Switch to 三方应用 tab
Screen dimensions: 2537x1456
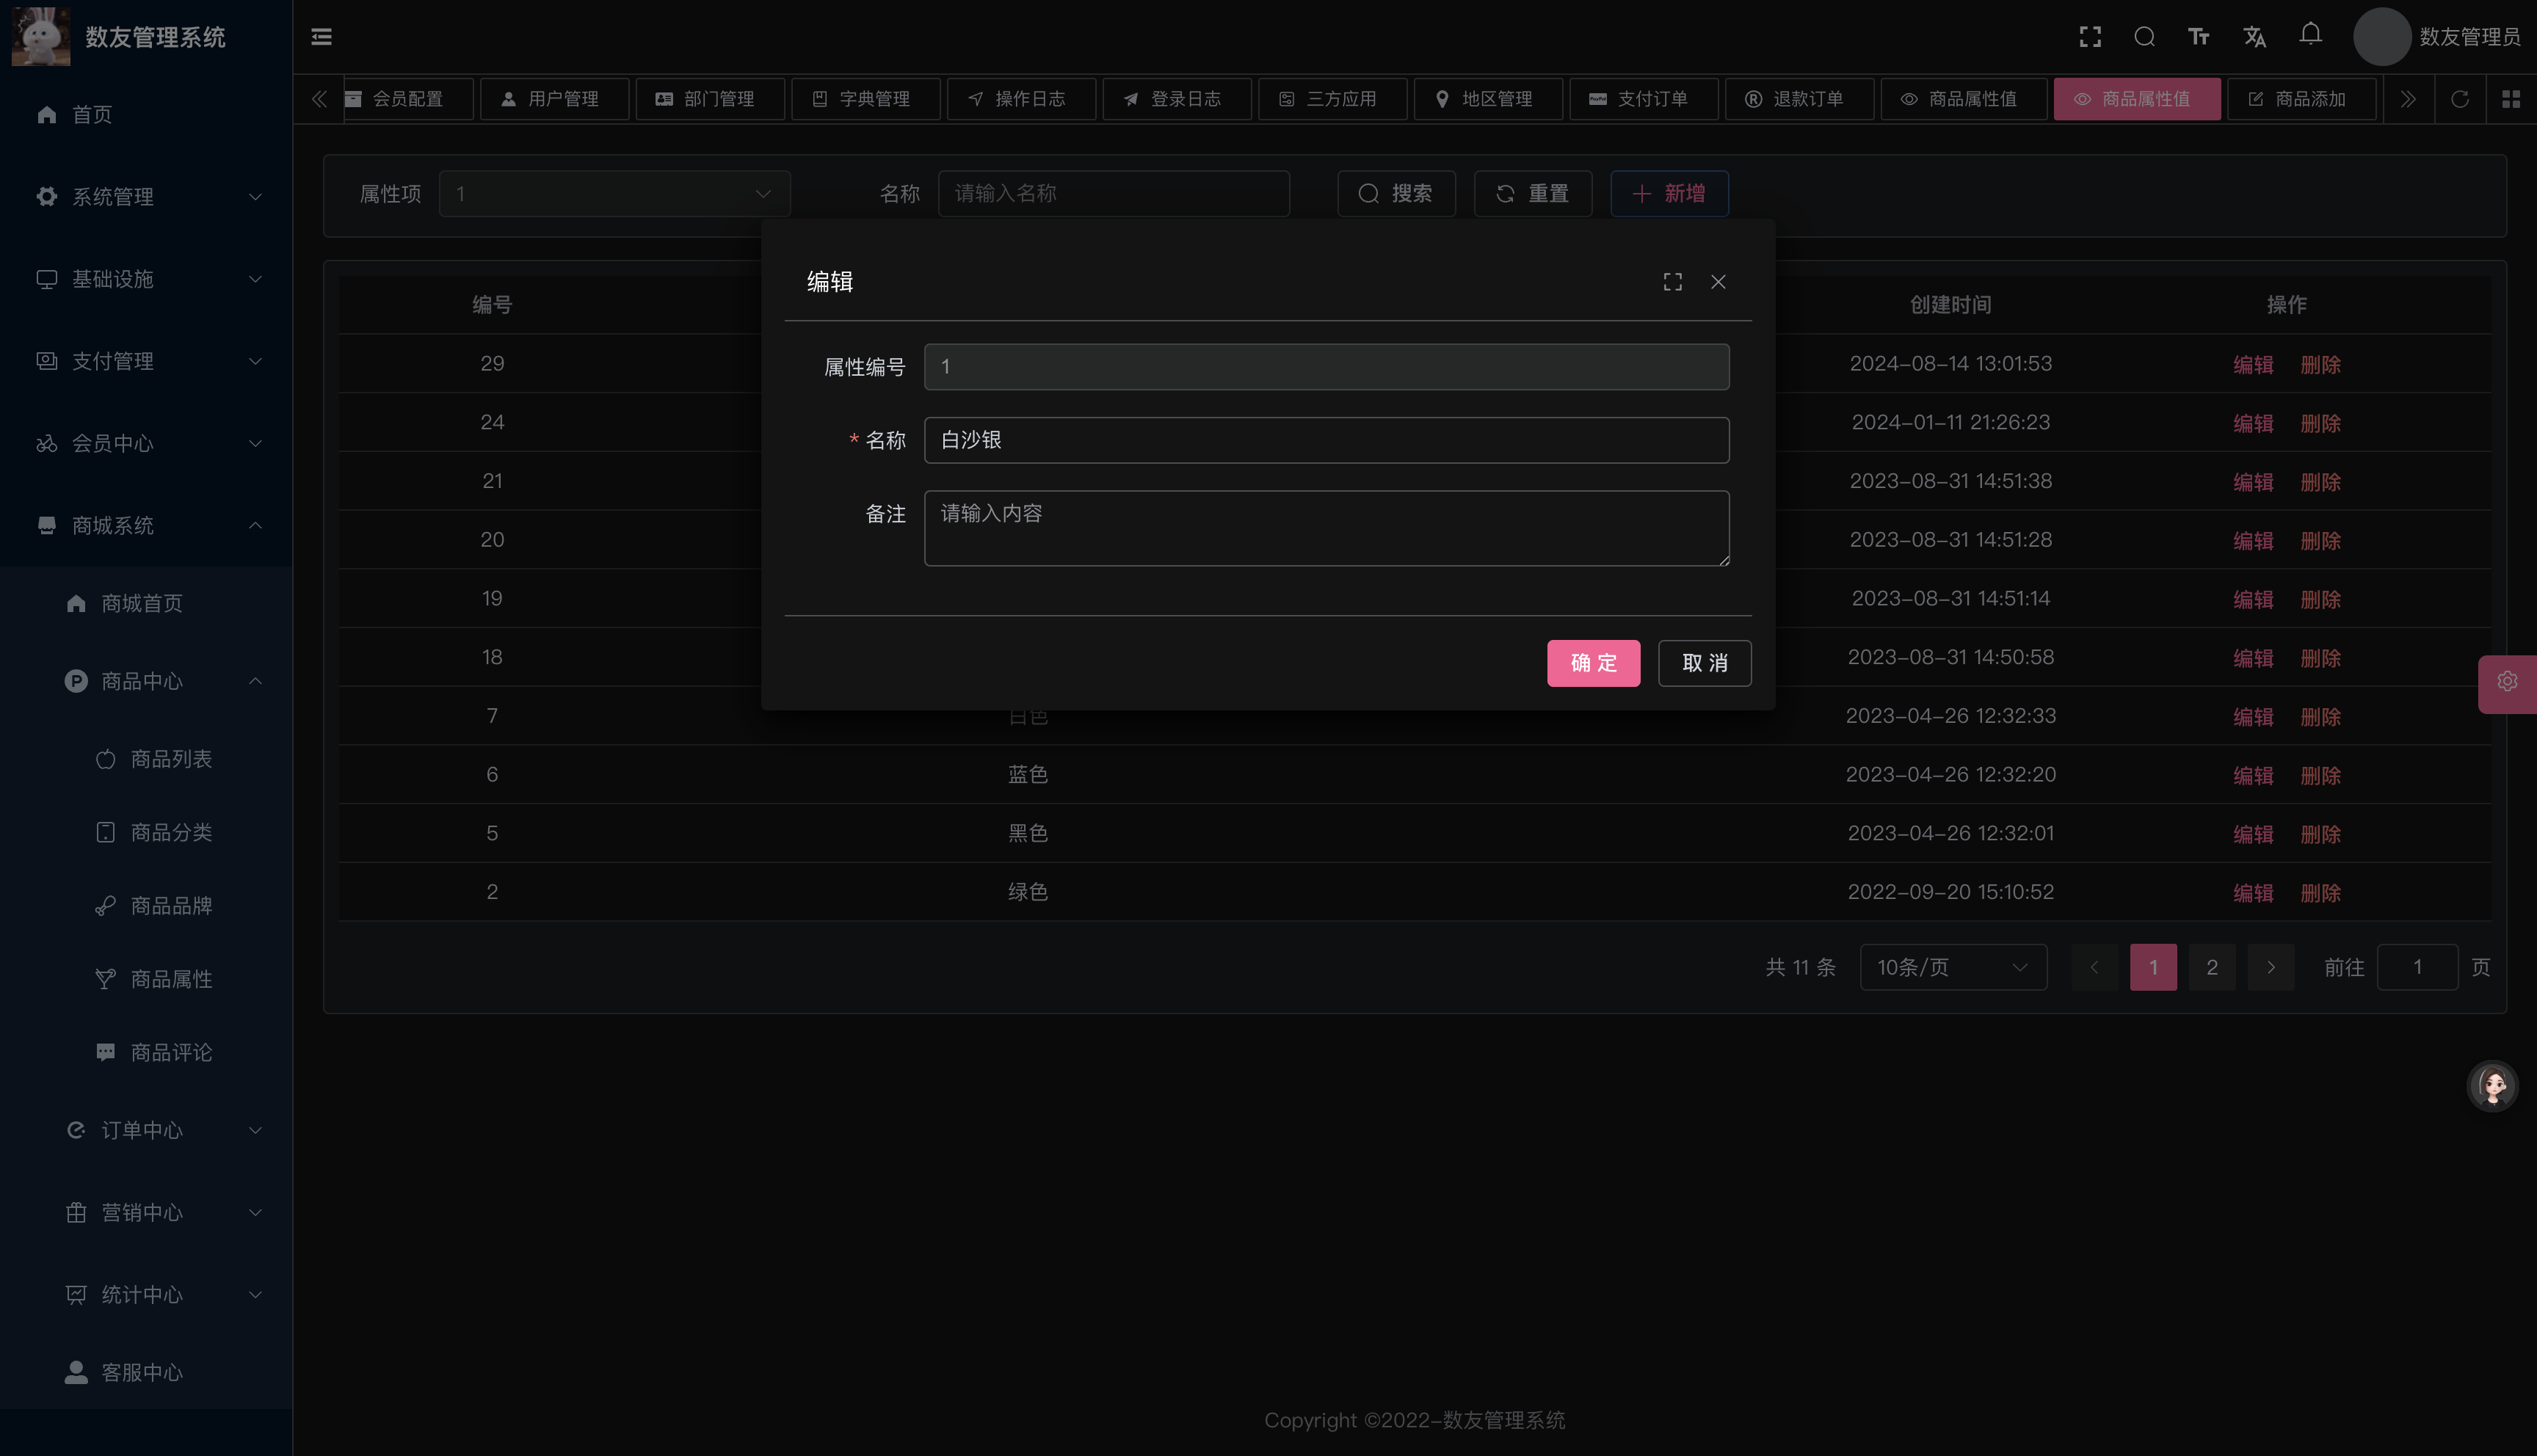pos(1333,99)
